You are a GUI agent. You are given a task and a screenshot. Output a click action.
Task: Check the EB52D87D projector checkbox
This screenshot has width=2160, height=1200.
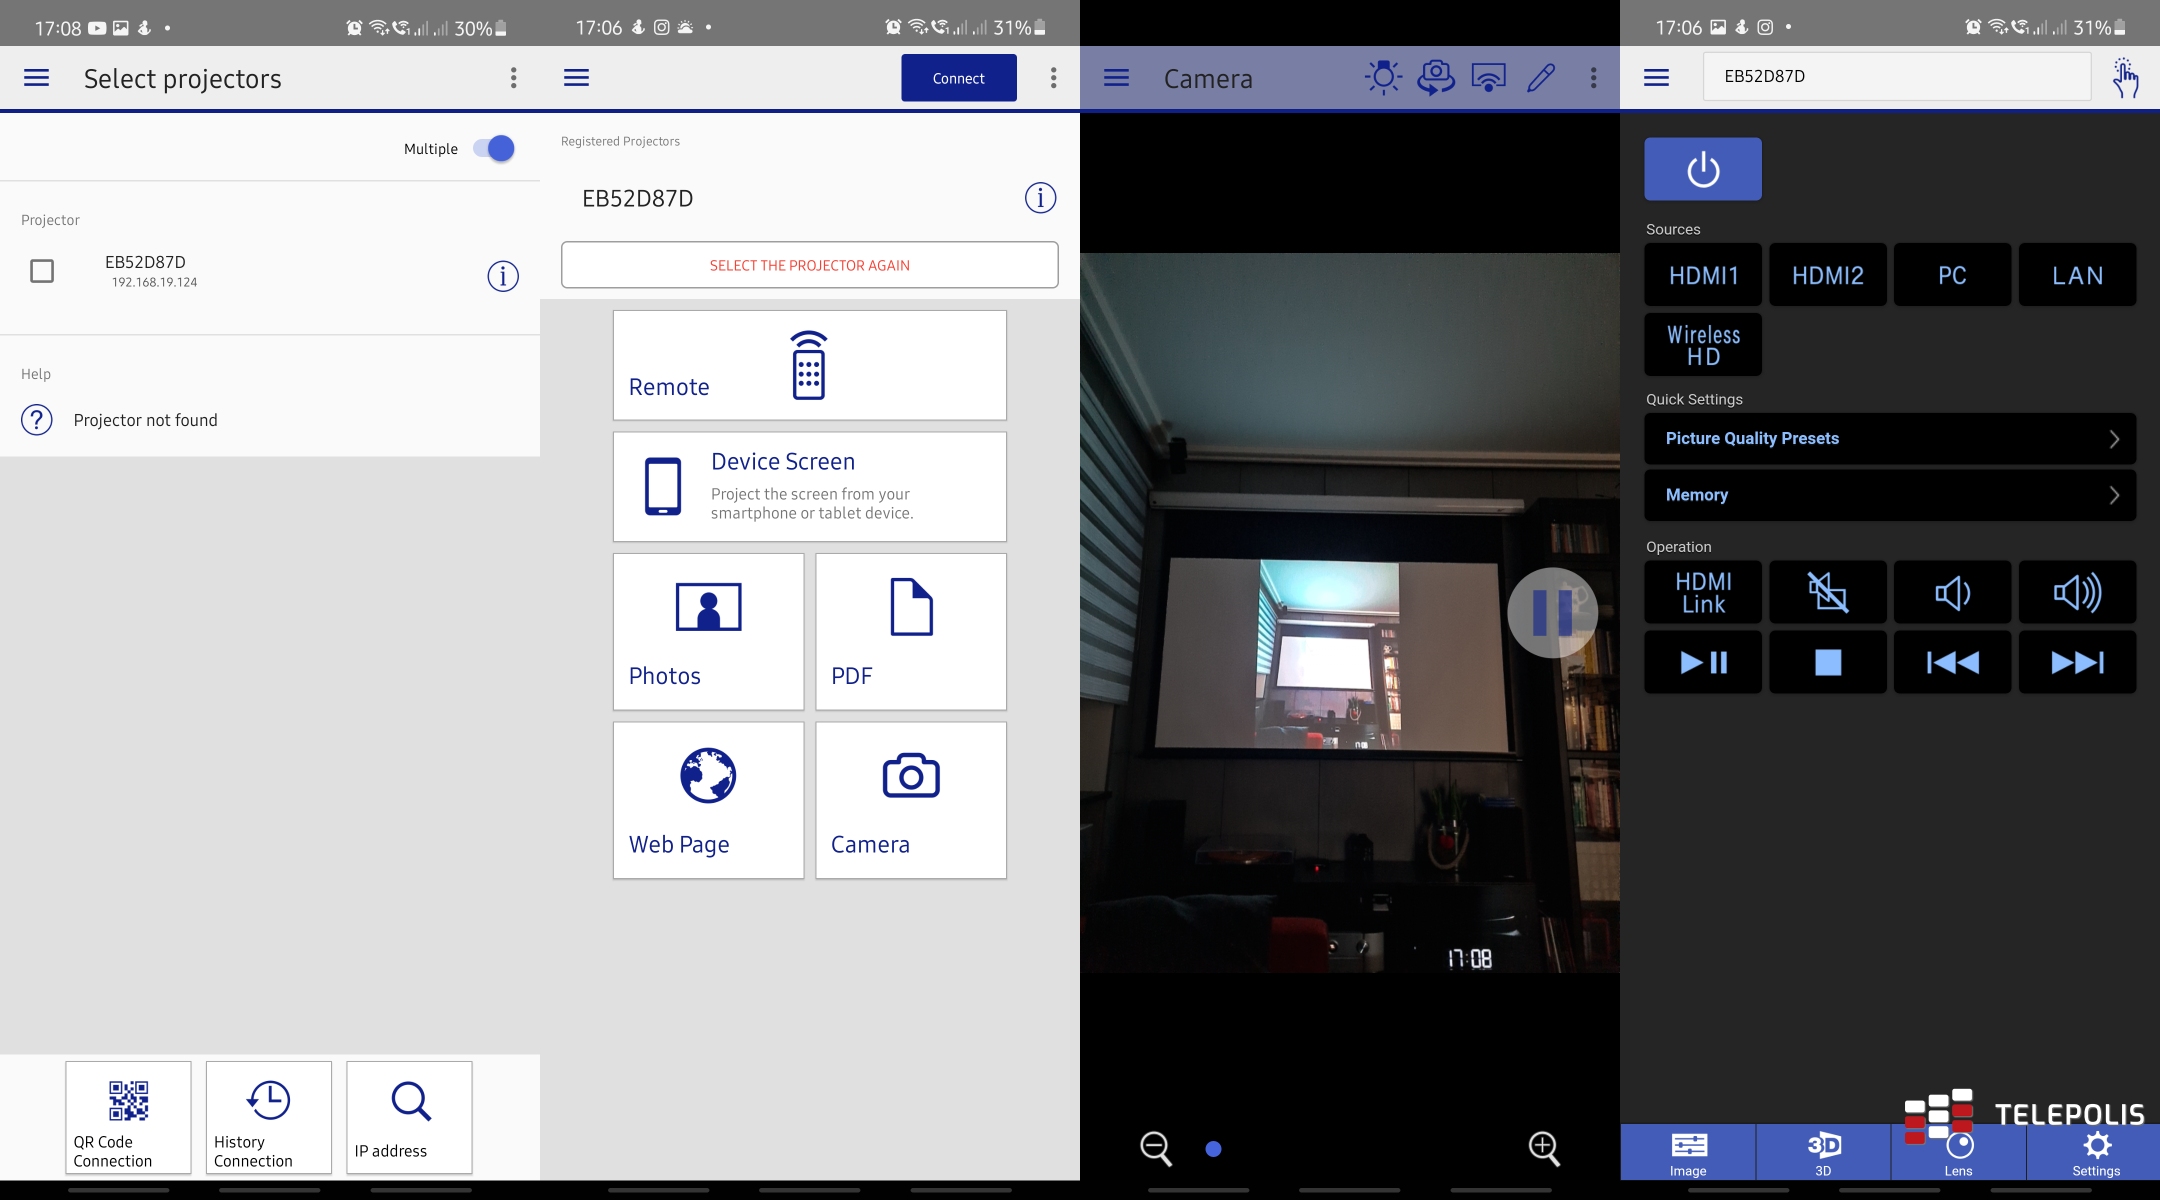coord(42,271)
